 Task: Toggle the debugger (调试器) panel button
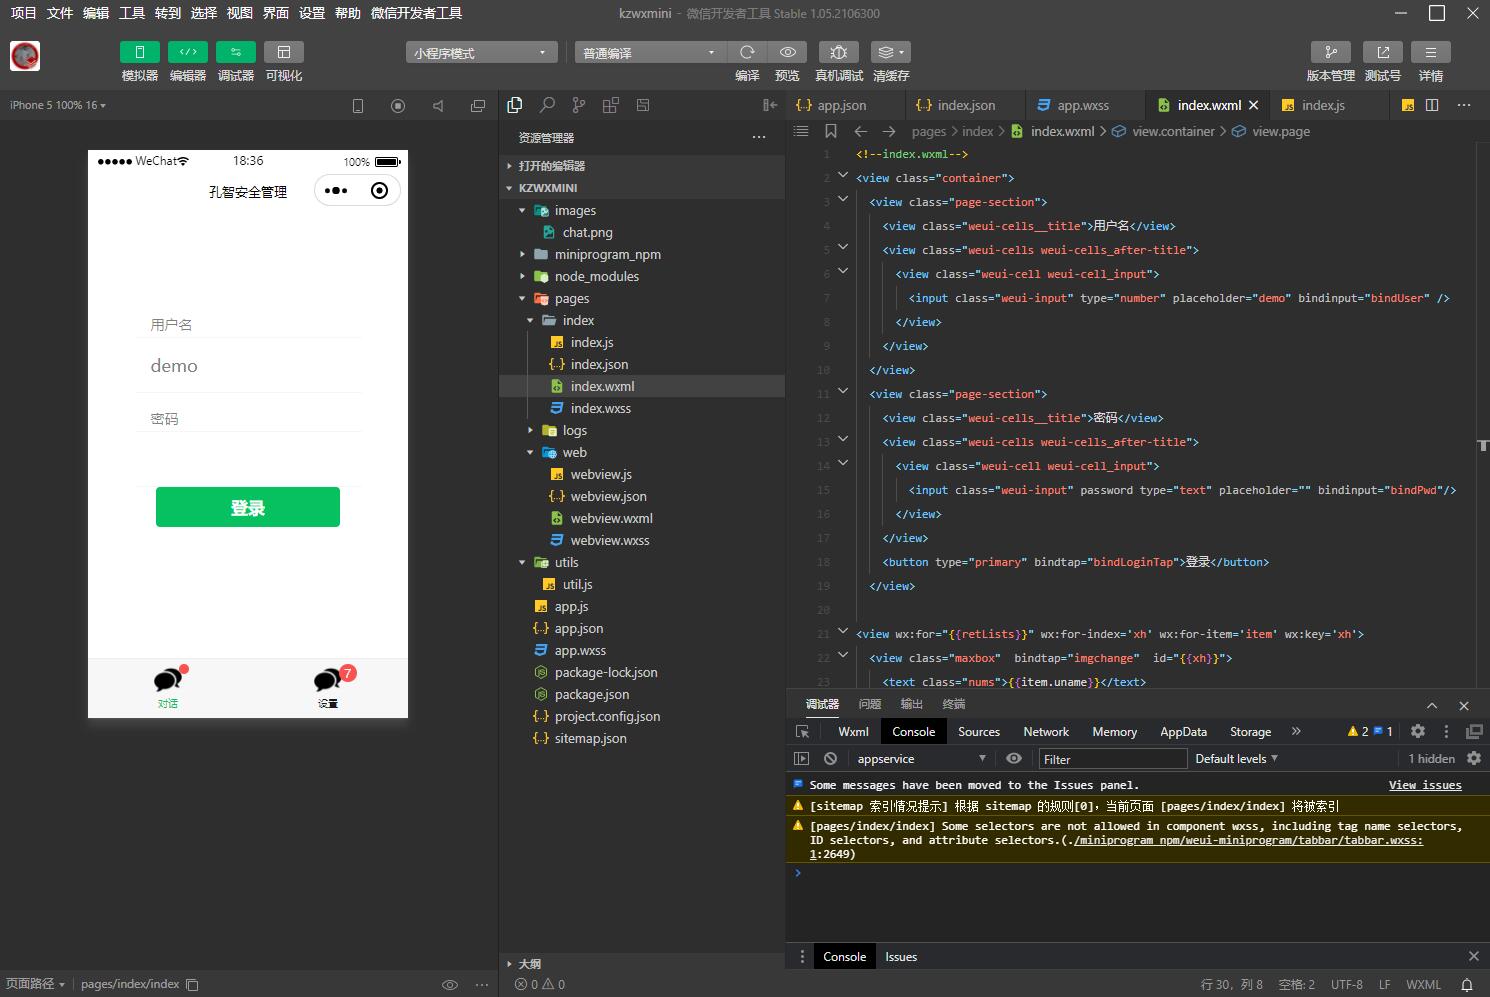click(236, 53)
